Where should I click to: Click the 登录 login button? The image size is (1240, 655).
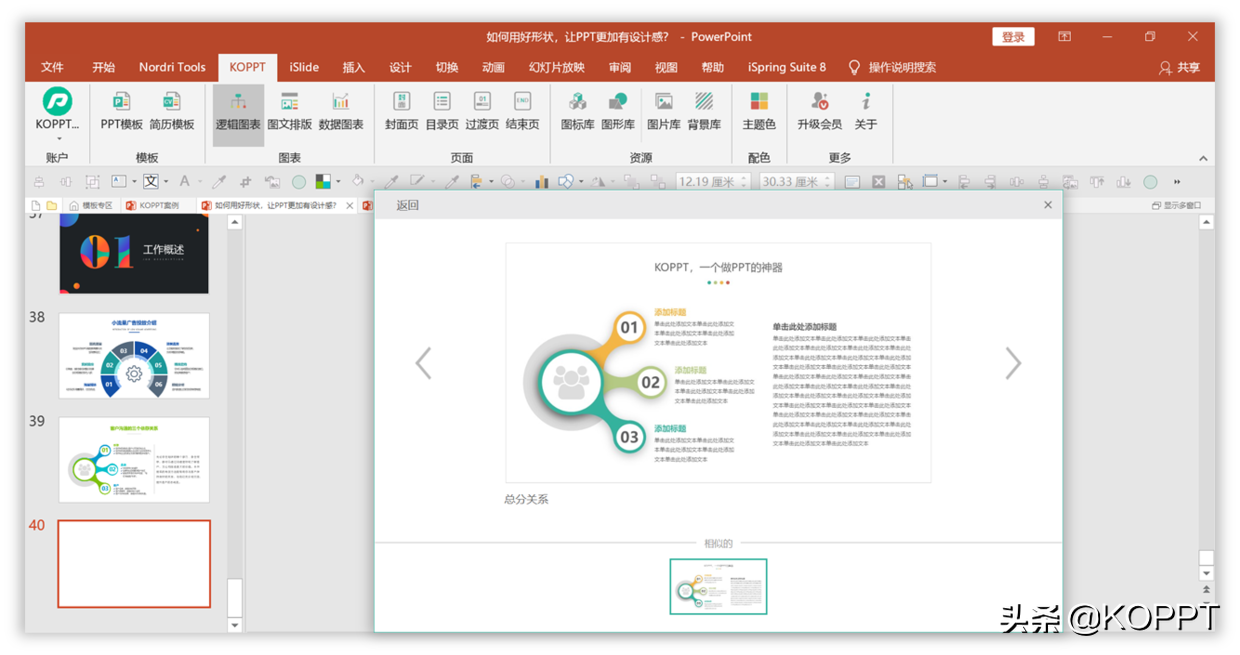pyautogui.click(x=1013, y=37)
